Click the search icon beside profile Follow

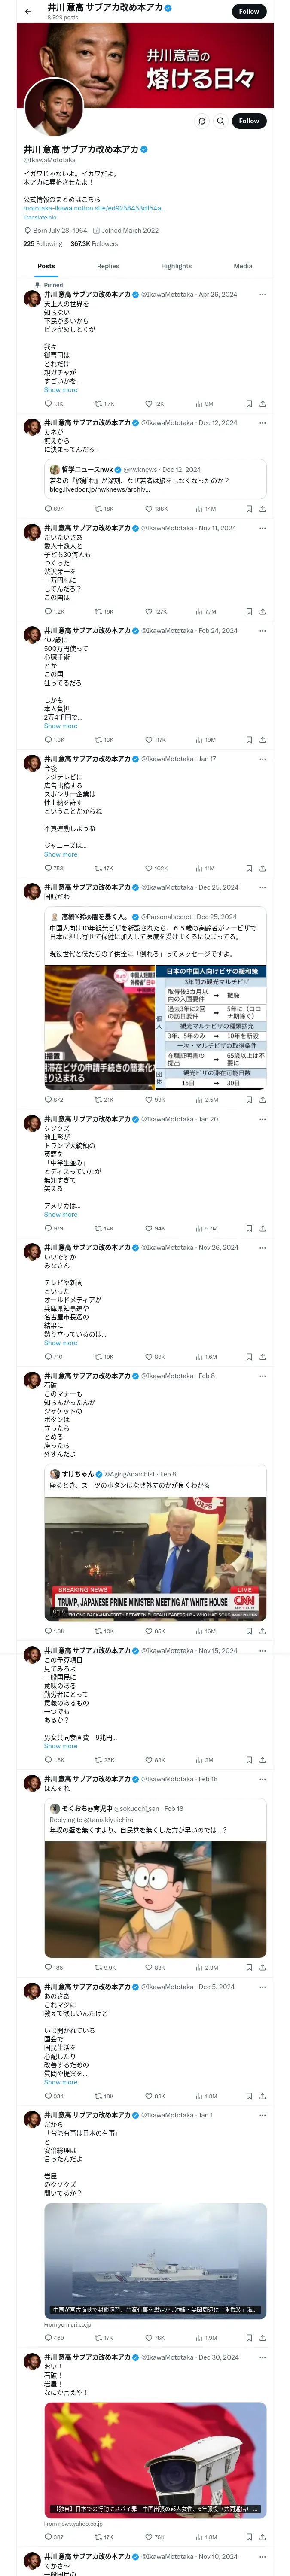[x=220, y=121]
